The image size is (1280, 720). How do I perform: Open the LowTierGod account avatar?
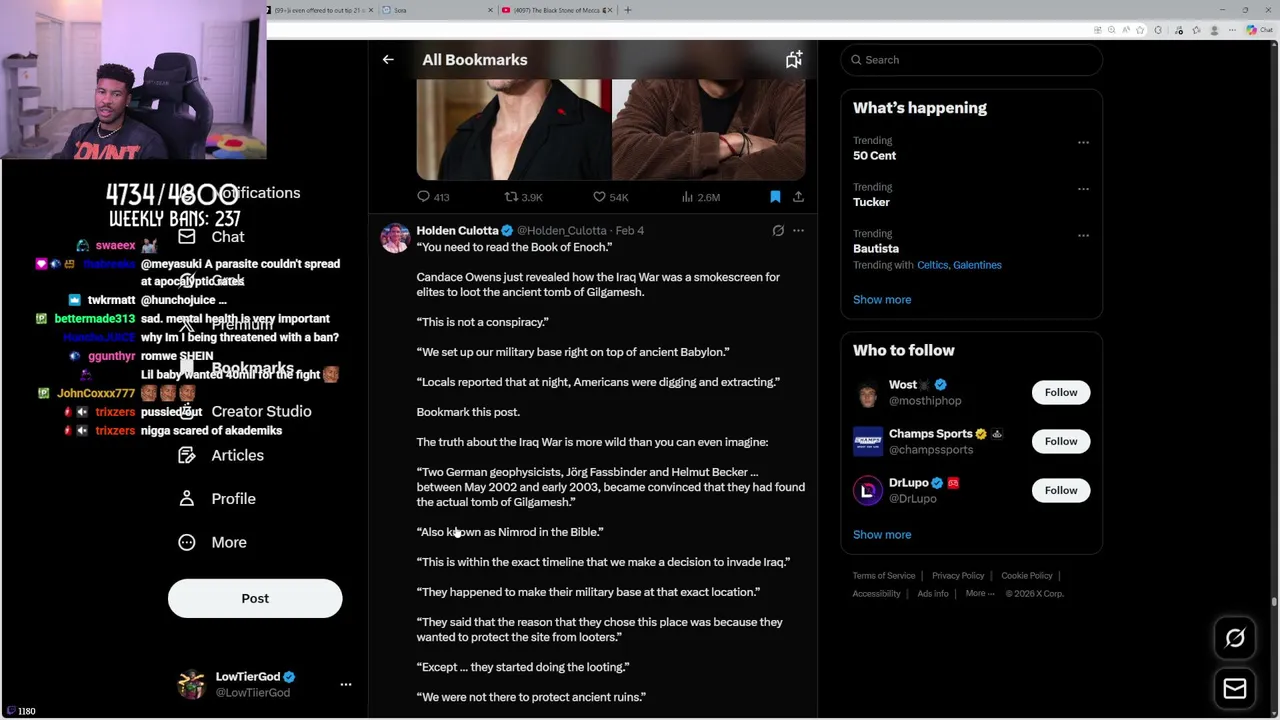click(x=191, y=685)
